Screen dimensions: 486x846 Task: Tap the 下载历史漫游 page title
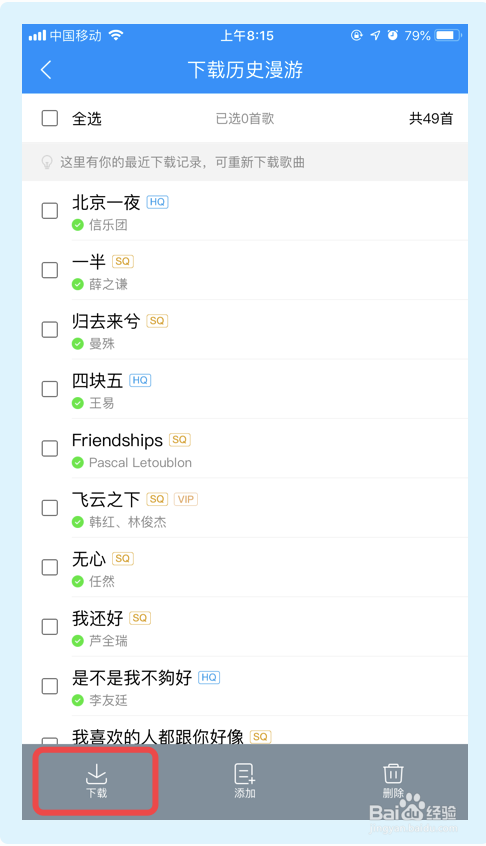(x=245, y=70)
